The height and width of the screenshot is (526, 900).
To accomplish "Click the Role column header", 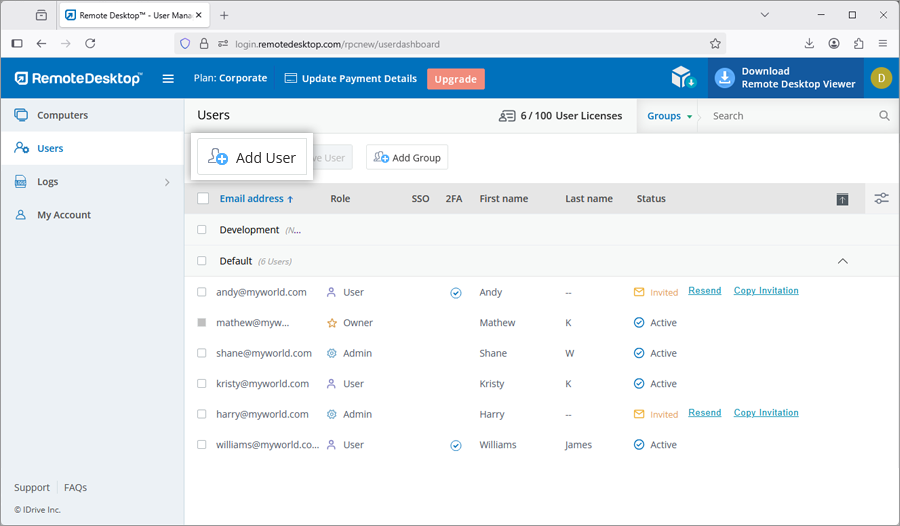I will [340, 199].
